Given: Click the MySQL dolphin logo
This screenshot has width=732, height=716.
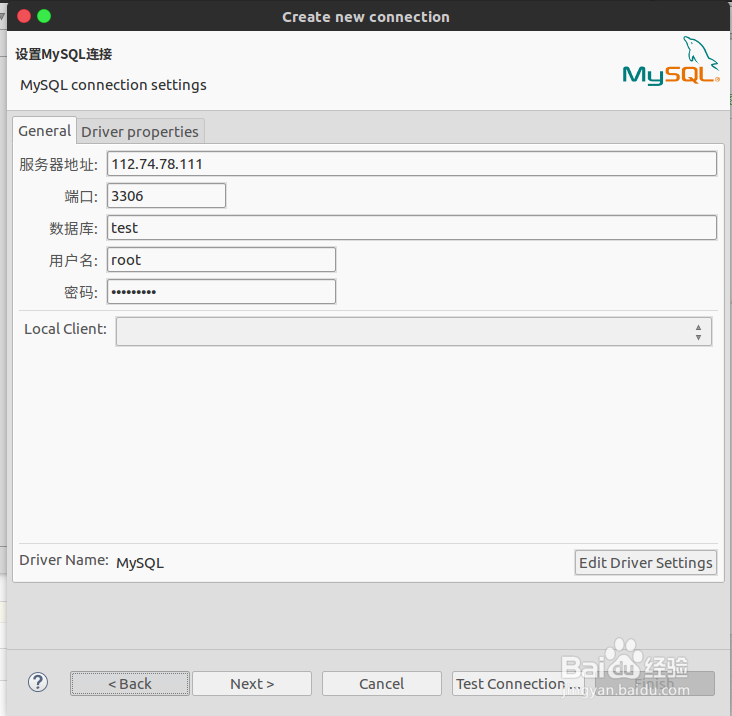Looking at the screenshot, I should (x=671, y=61).
